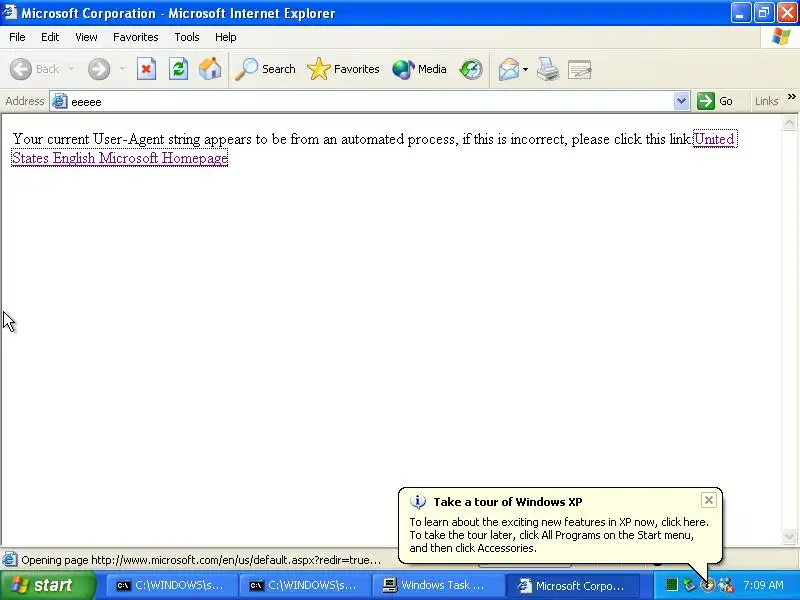Click the address bar containing eeeee

pyautogui.click(x=369, y=102)
